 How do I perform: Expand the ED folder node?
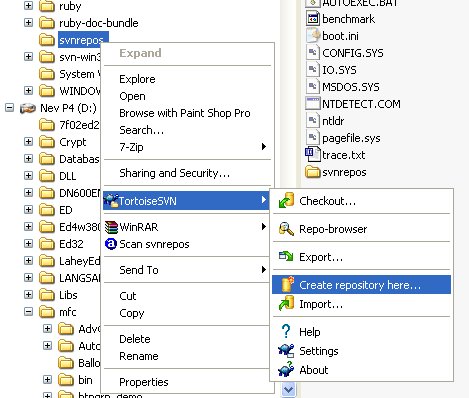click(x=28, y=210)
